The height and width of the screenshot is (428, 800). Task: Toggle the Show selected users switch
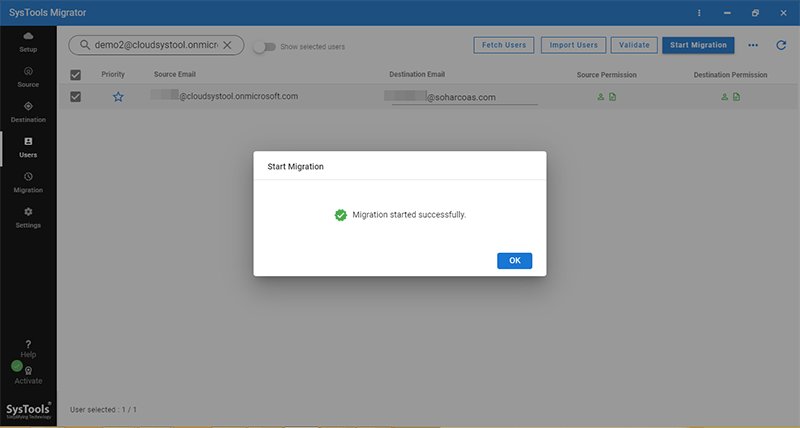coord(265,47)
